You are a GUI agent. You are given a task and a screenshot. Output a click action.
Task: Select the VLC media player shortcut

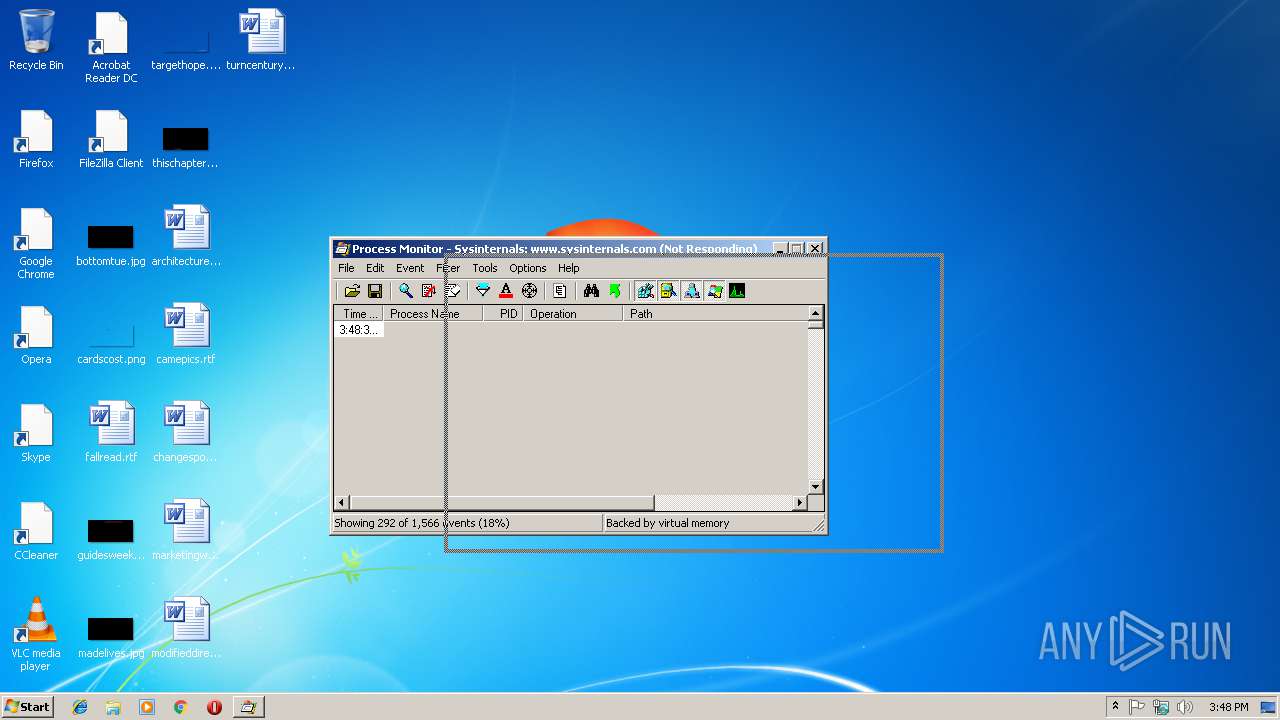point(36,634)
